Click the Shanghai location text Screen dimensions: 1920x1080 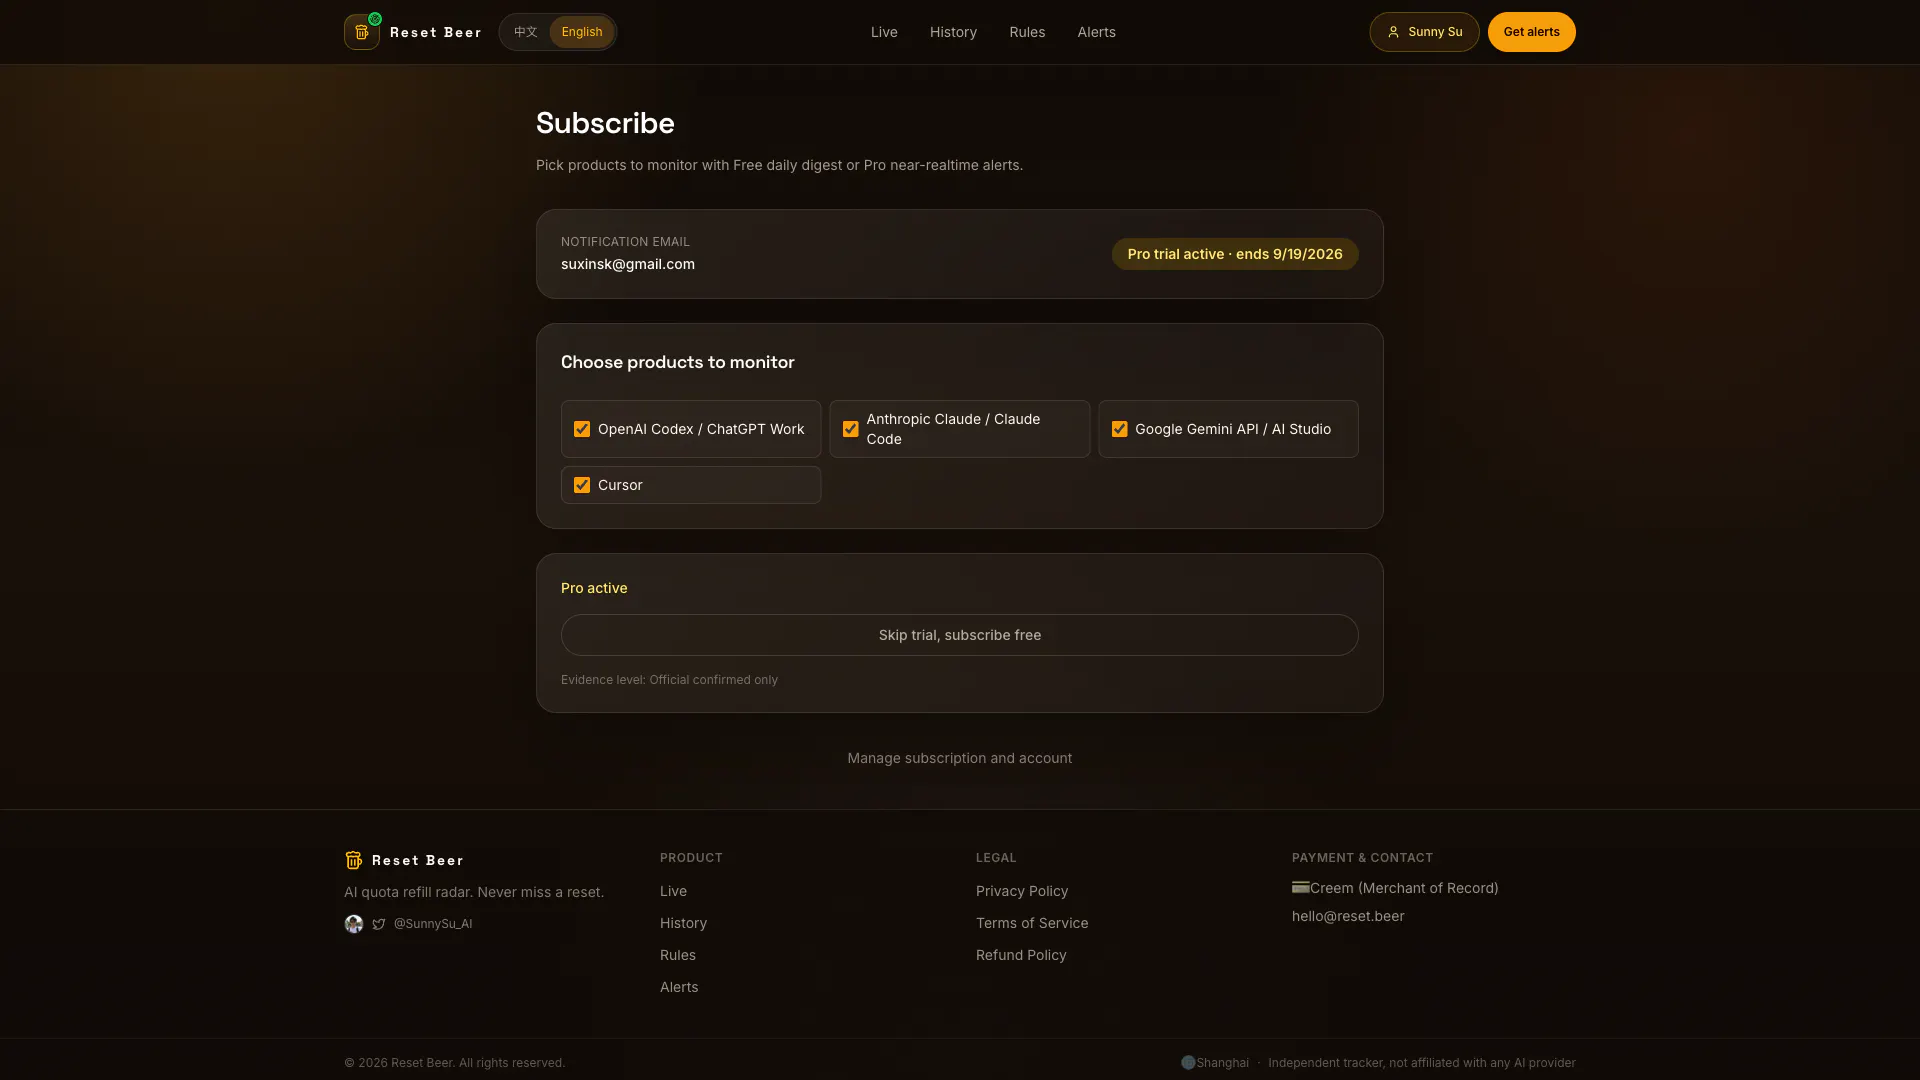(x=1222, y=1063)
